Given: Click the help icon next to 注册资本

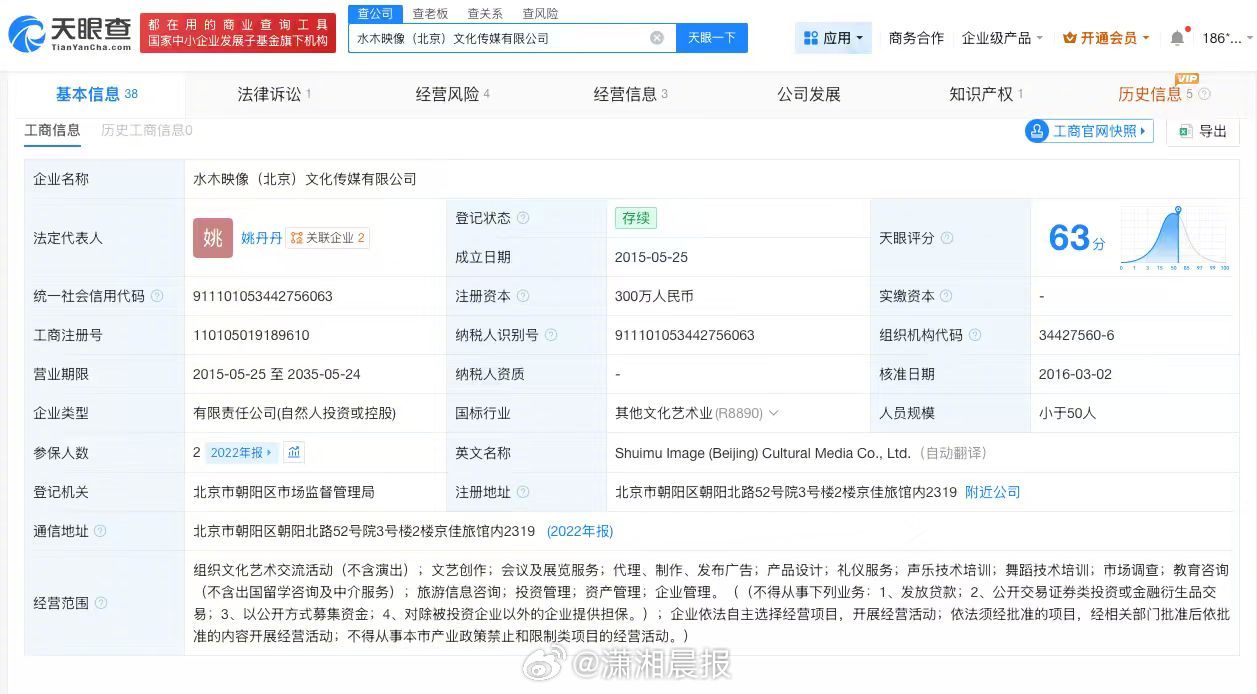Looking at the screenshot, I should tap(523, 296).
